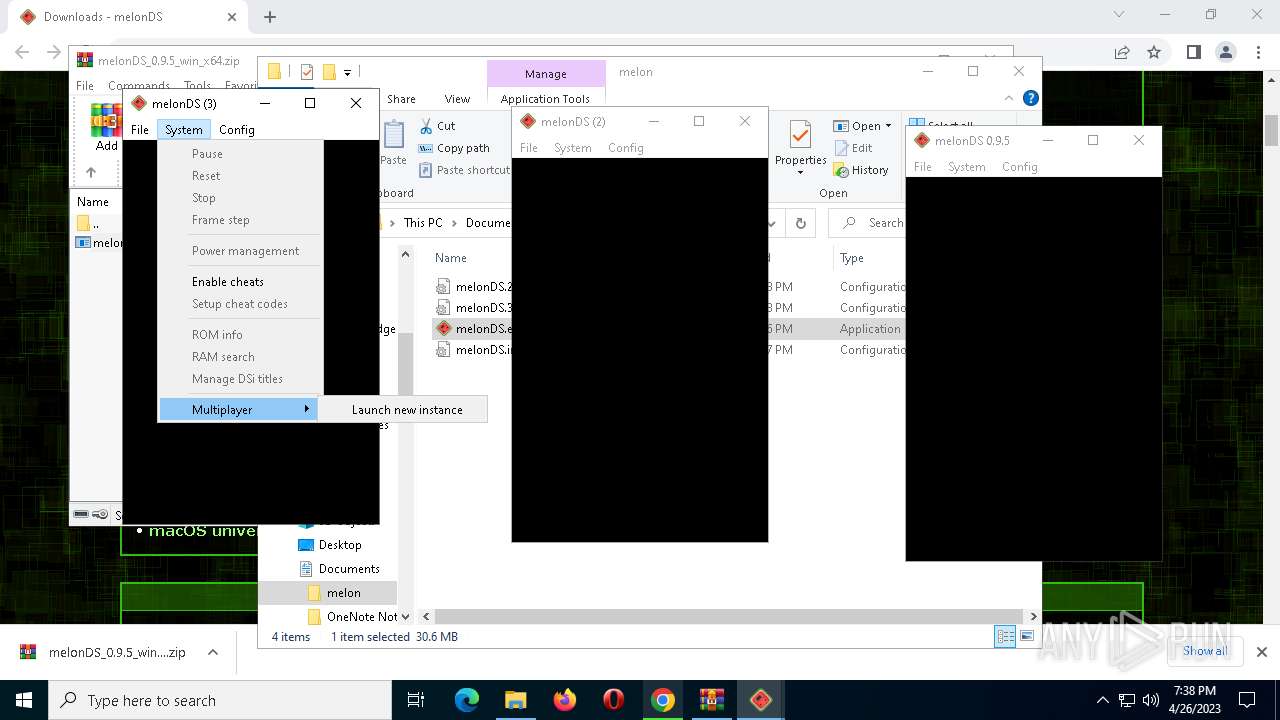Open new Chrome tab

tap(269, 17)
